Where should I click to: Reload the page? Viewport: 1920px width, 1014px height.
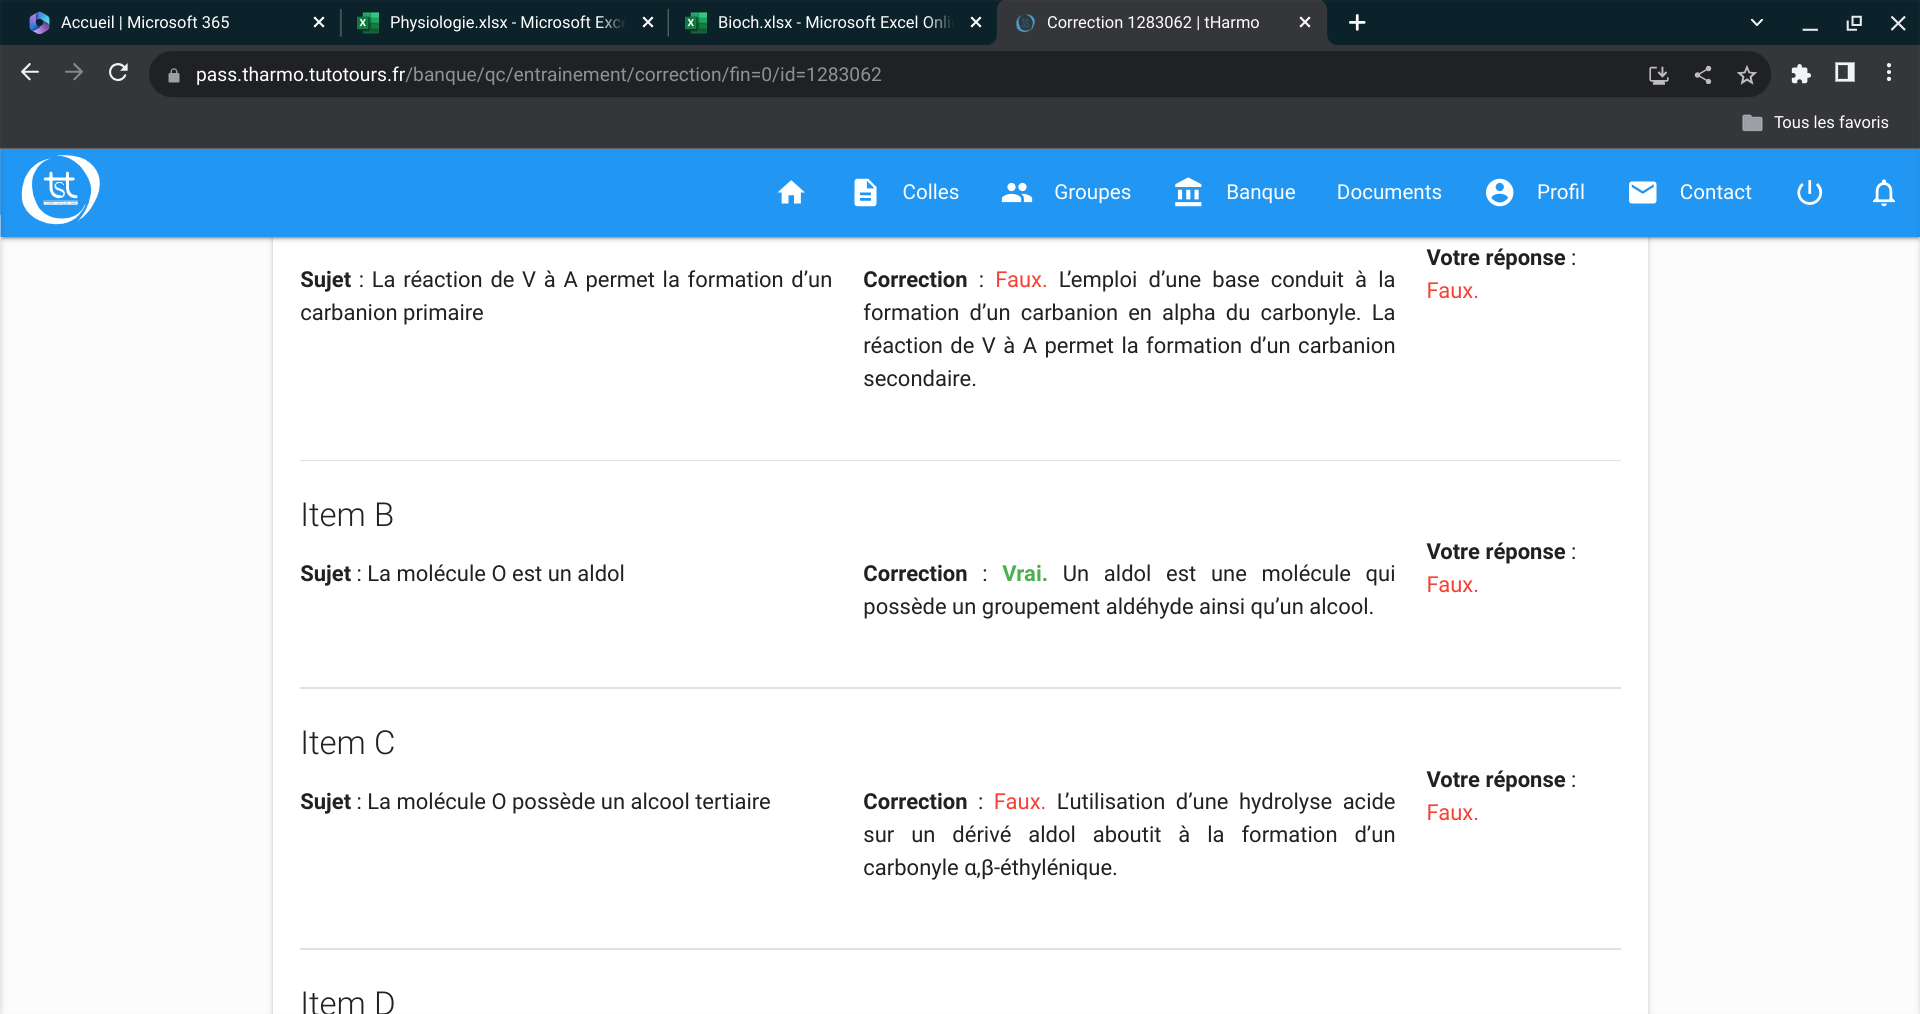pos(118,73)
